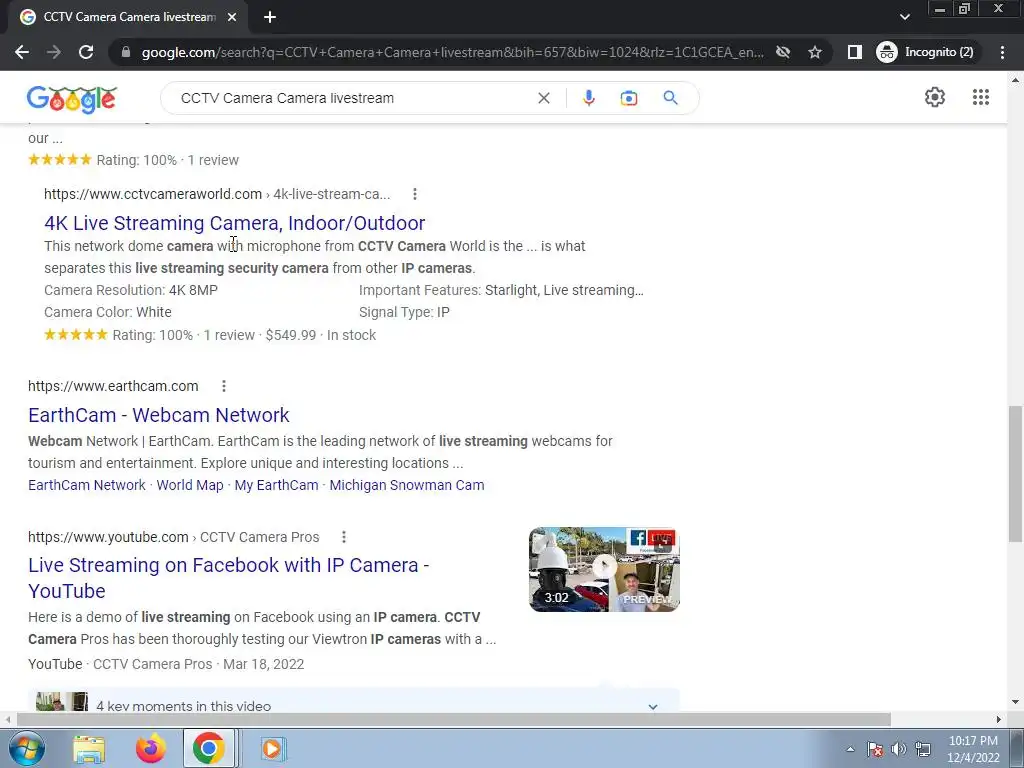Open options for the earthcam.com result
The image size is (1024, 768).
click(x=223, y=386)
